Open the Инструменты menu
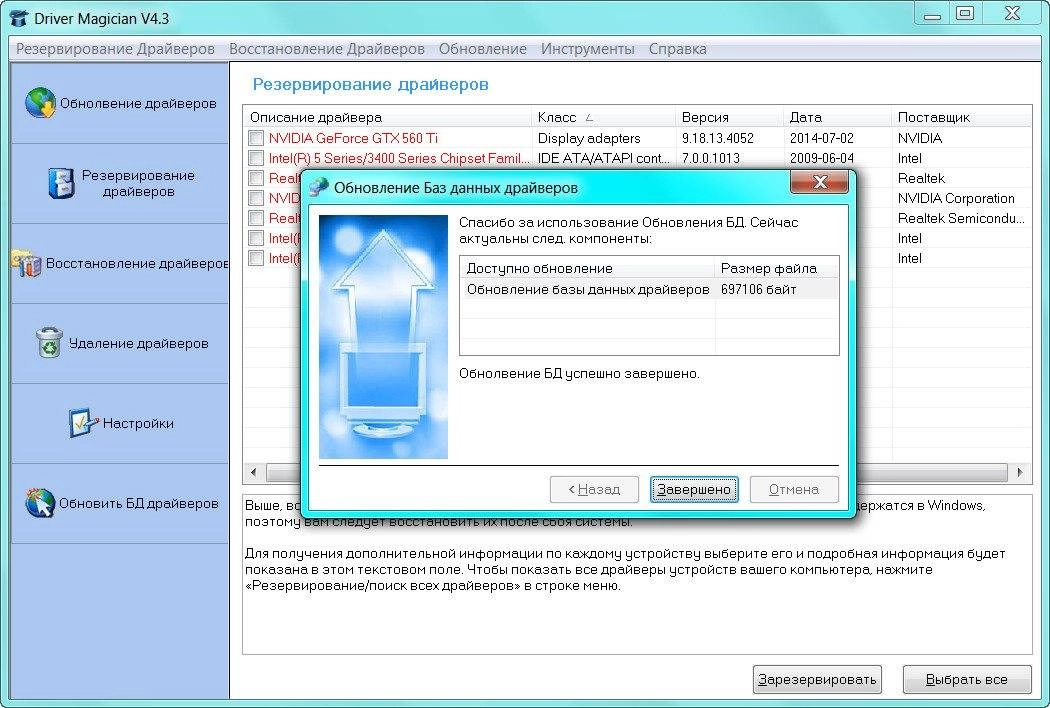This screenshot has width=1050, height=708. [588, 49]
